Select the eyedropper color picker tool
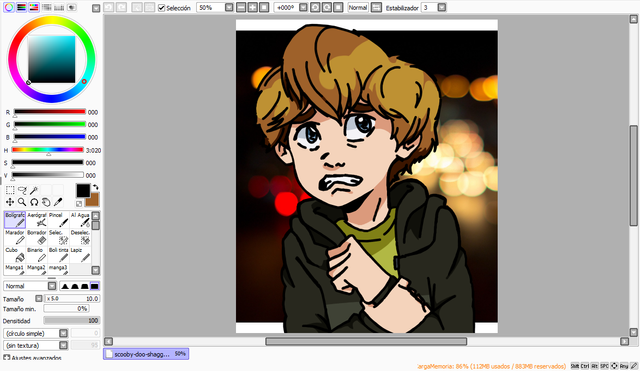This screenshot has width=640, height=371. tap(58, 202)
